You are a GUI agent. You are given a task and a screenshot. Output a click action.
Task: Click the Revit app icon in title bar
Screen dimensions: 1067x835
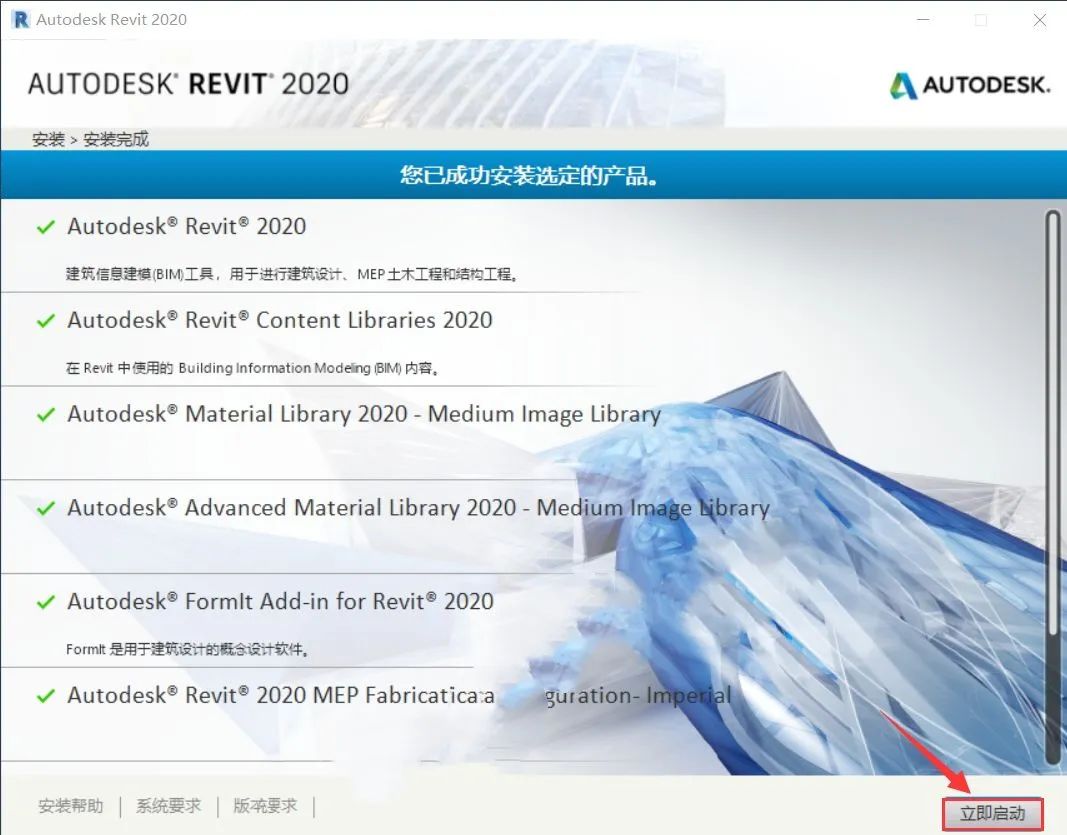pos(21,19)
